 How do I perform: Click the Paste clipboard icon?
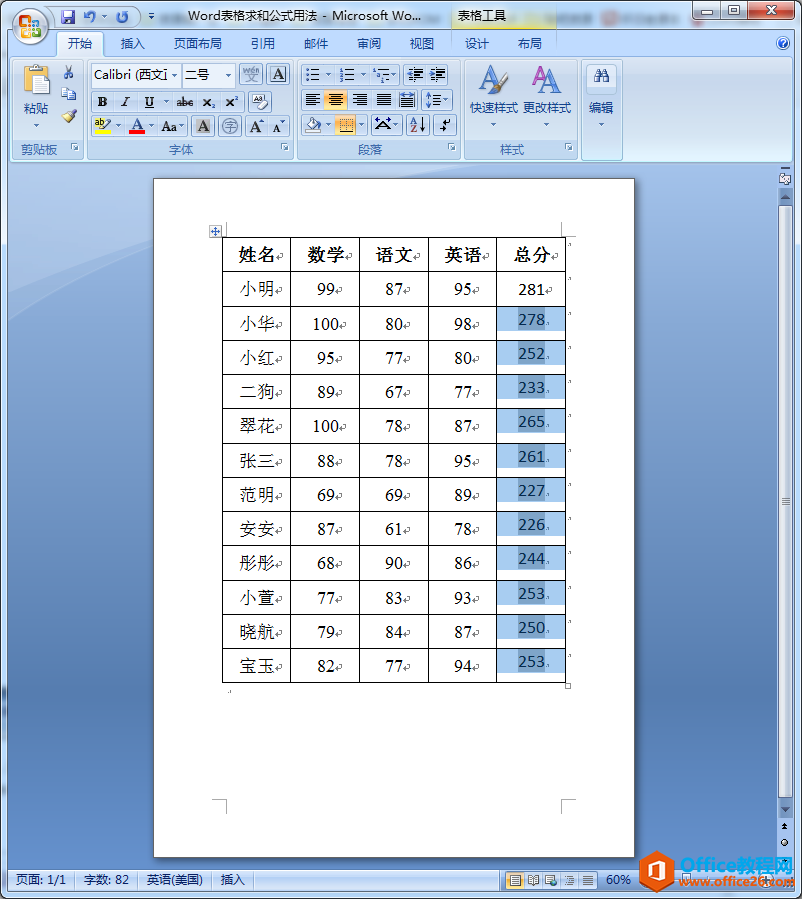(x=36, y=80)
